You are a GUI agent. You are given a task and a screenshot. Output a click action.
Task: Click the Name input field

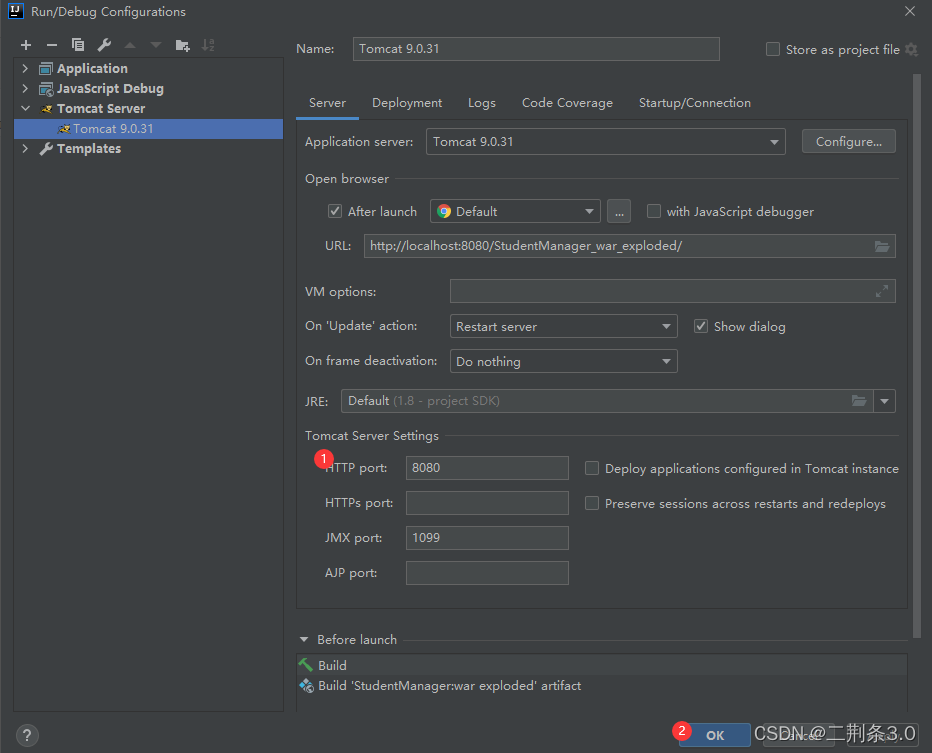point(536,49)
